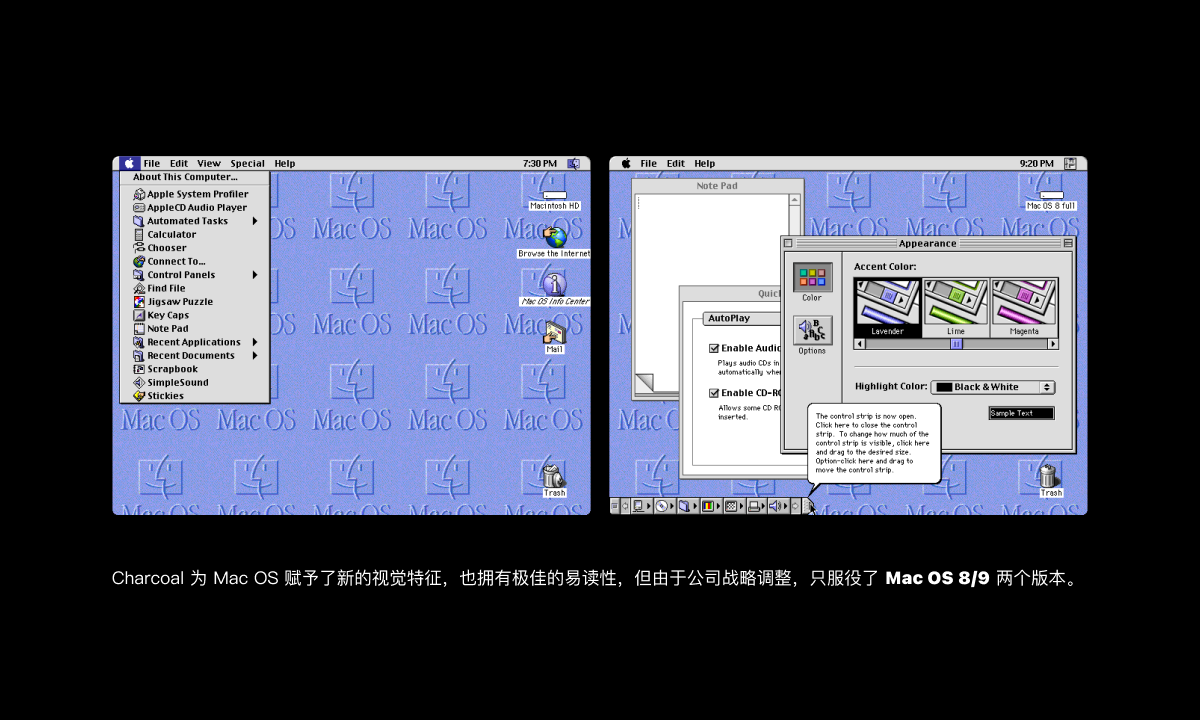The width and height of the screenshot is (1200, 720).
Task: Choose Find File from Apple menu
Action: pyautogui.click(x=195, y=288)
